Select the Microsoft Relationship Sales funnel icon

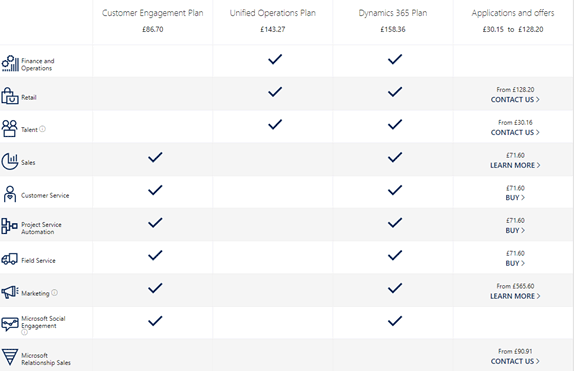(x=10, y=357)
